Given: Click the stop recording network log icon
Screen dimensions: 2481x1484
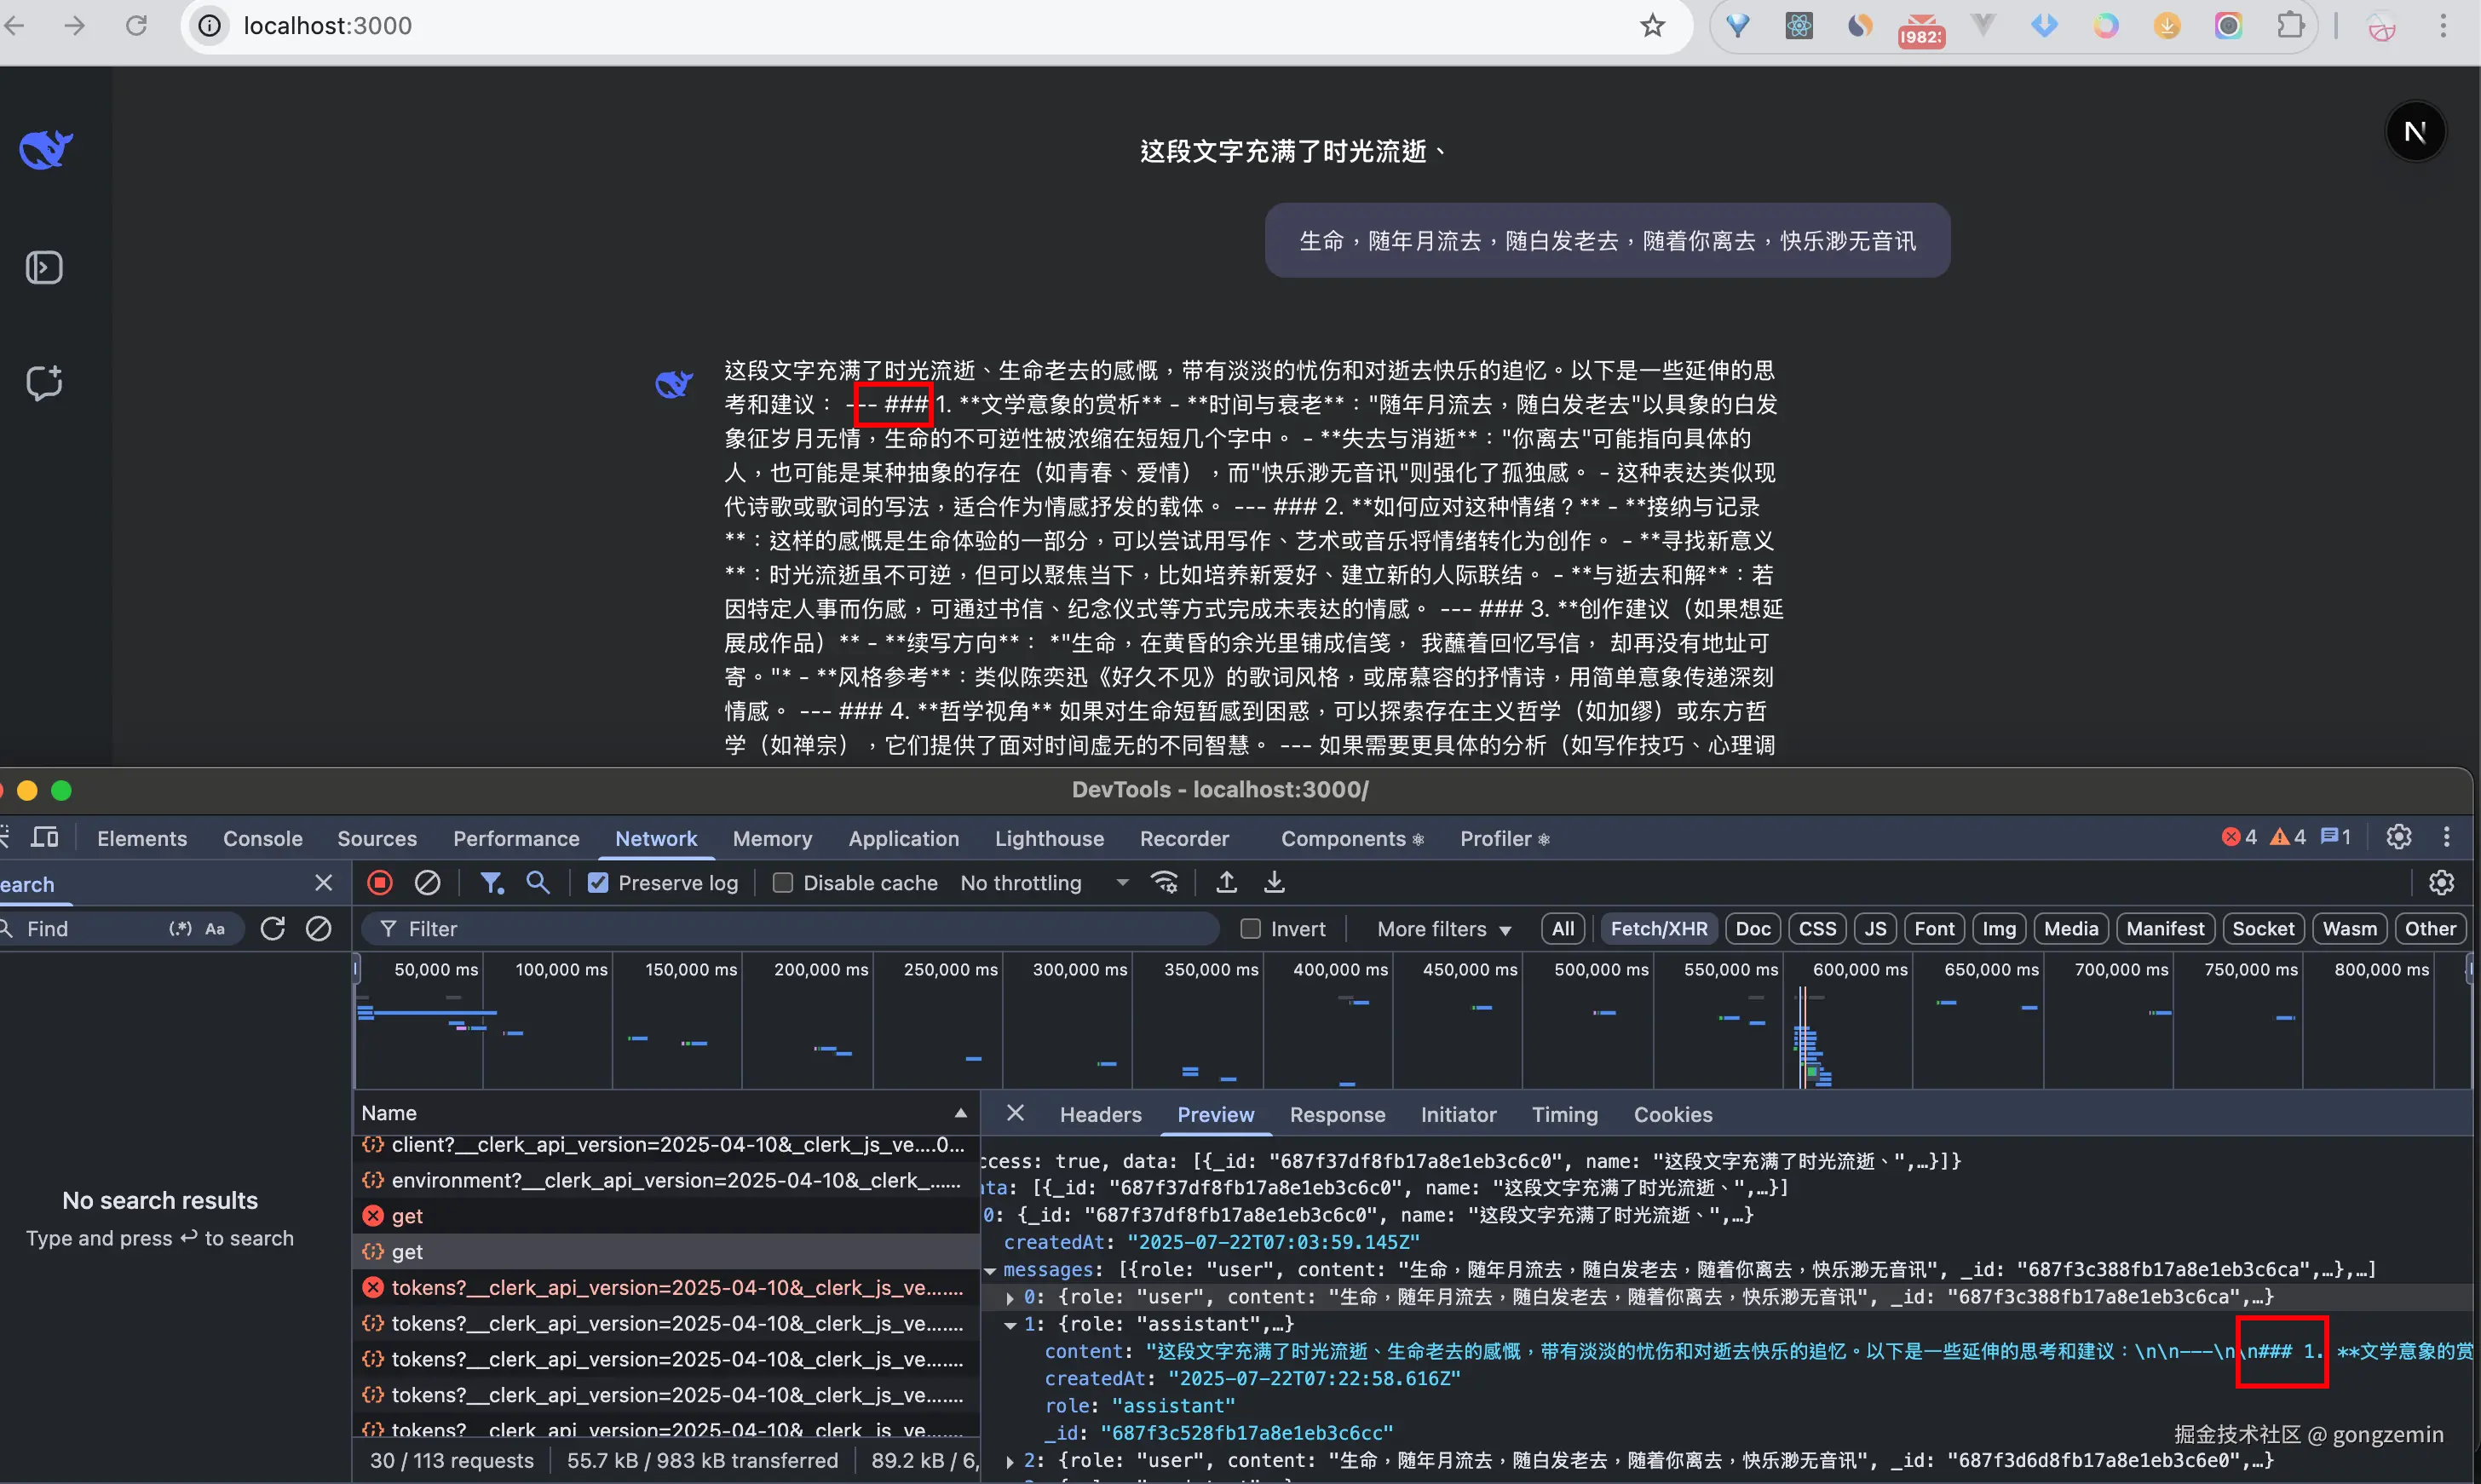Looking at the screenshot, I should 379,883.
